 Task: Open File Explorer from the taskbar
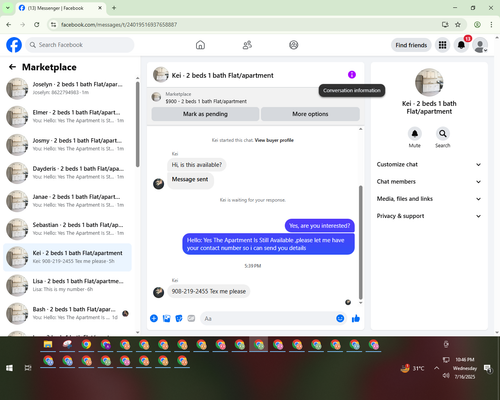[x=48, y=345]
